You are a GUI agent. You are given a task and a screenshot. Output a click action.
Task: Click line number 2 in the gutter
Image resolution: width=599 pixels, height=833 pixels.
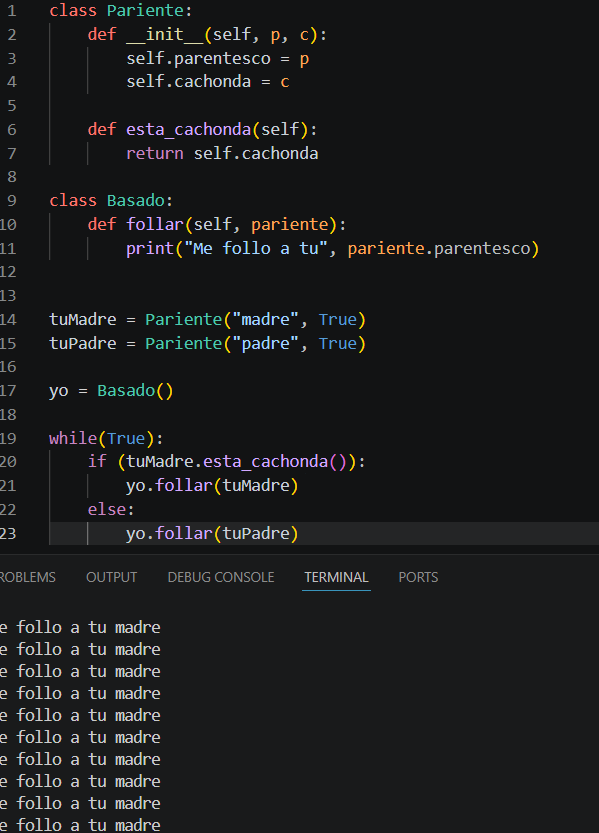[x=12, y=35]
